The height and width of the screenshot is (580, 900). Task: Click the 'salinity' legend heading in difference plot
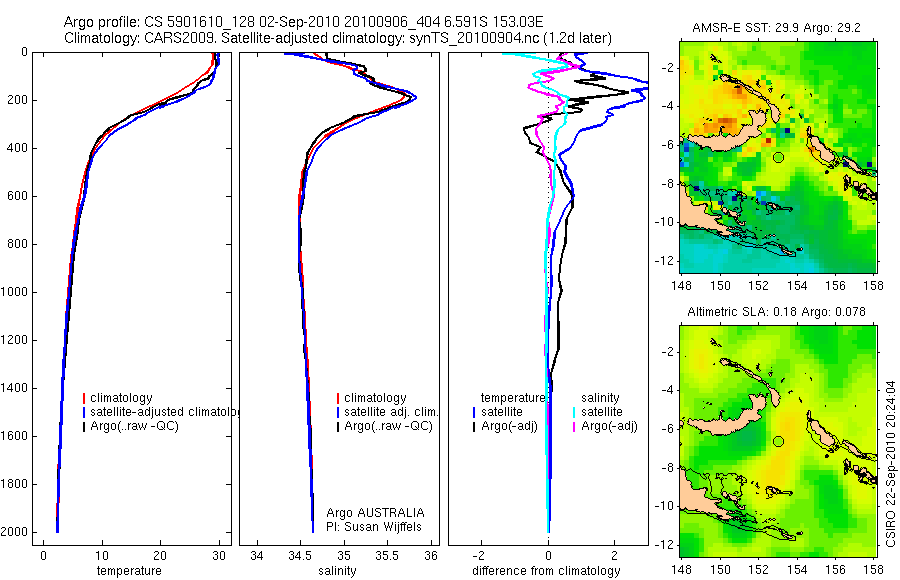click(x=600, y=398)
